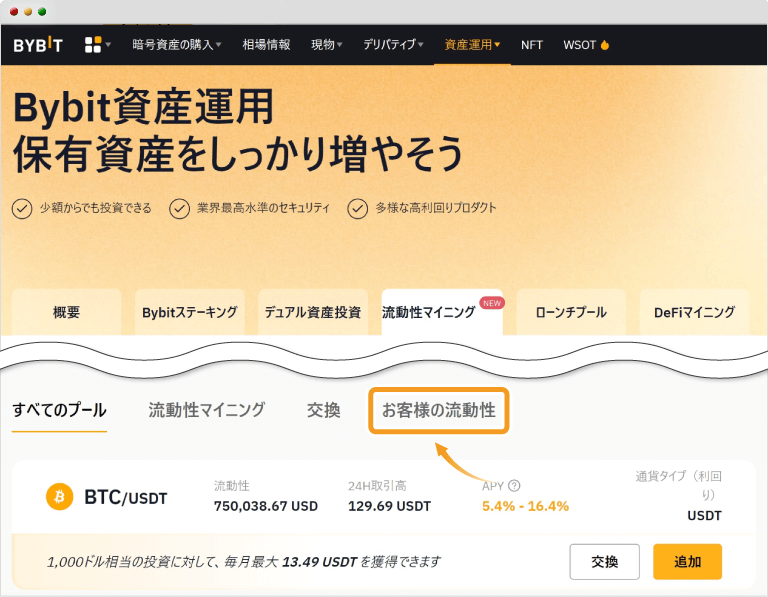Click checkmark icon beside 業界最高水準のセキュリティ

coord(179,209)
